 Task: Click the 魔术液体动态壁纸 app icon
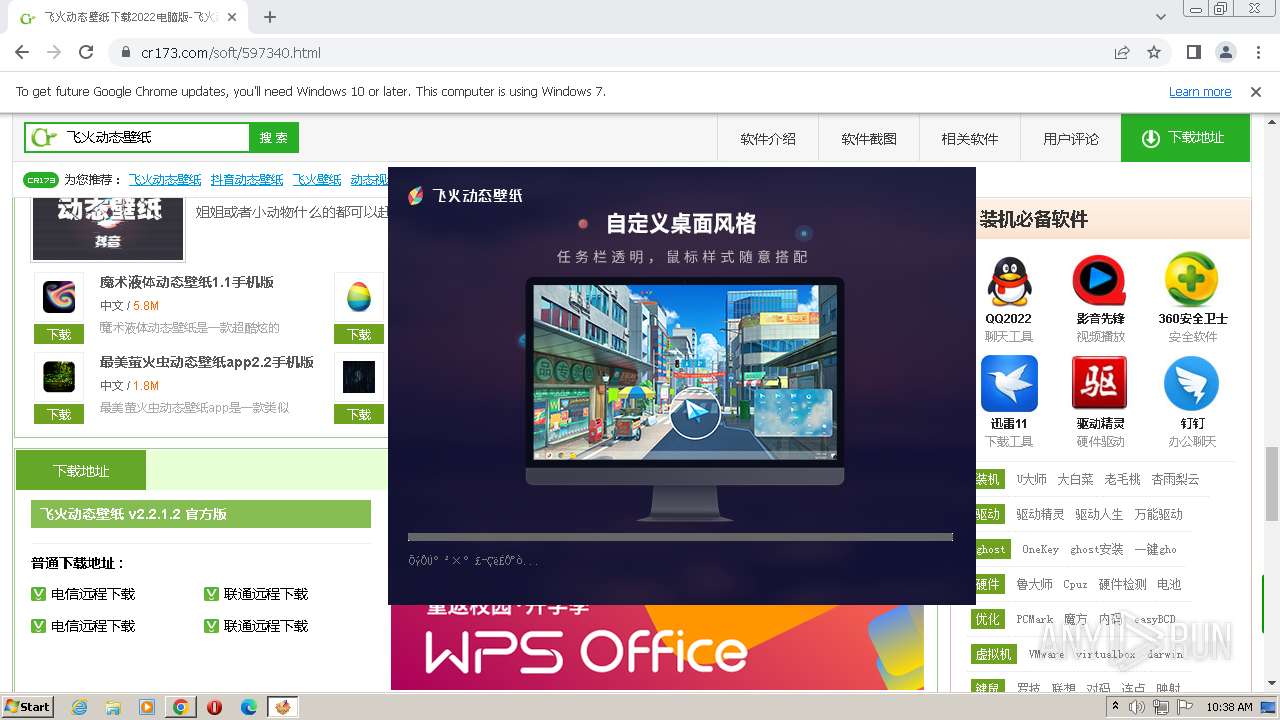tap(59, 298)
